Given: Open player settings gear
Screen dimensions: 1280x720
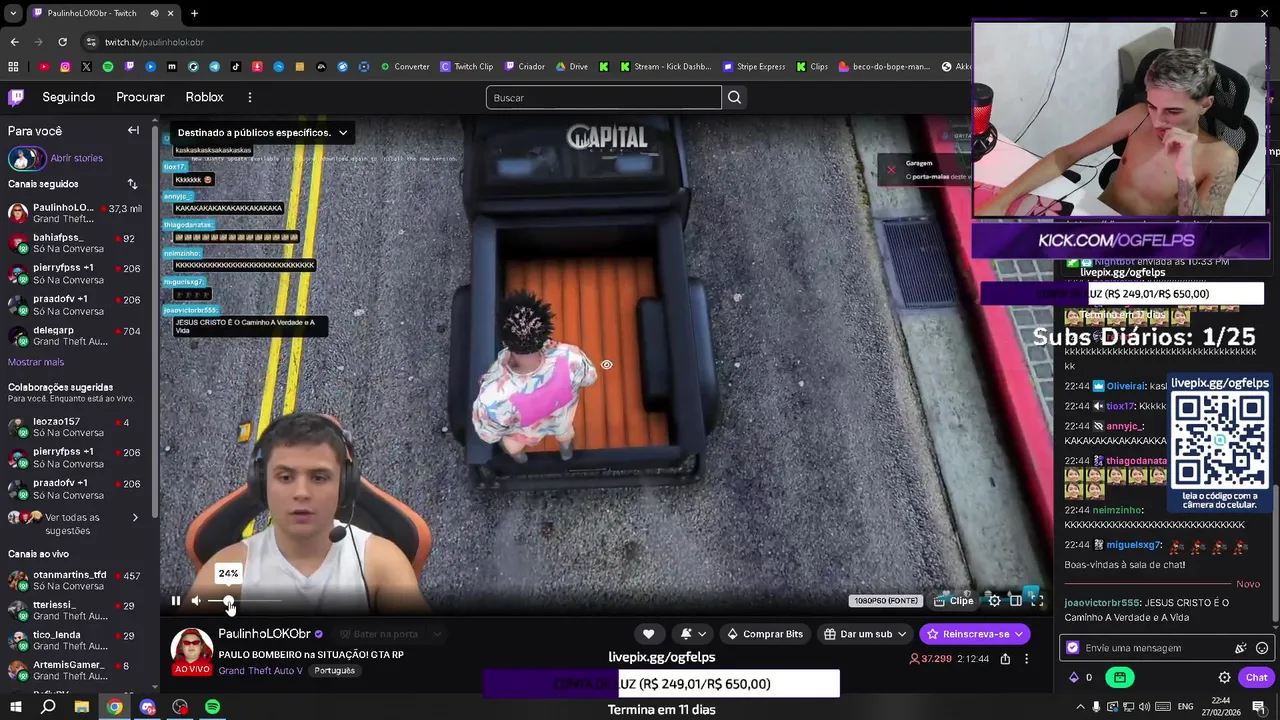Looking at the screenshot, I should coord(994,601).
